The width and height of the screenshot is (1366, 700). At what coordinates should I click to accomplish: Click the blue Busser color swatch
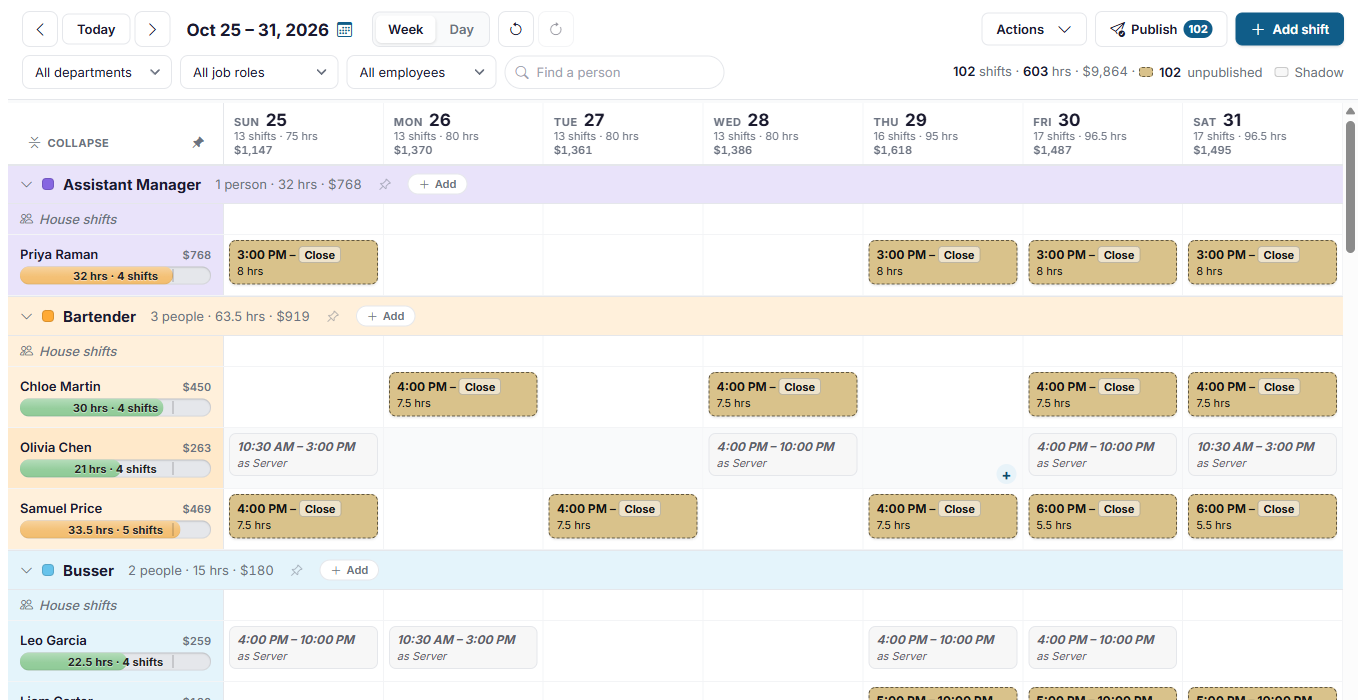pyautogui.click(x=48, y=570)
